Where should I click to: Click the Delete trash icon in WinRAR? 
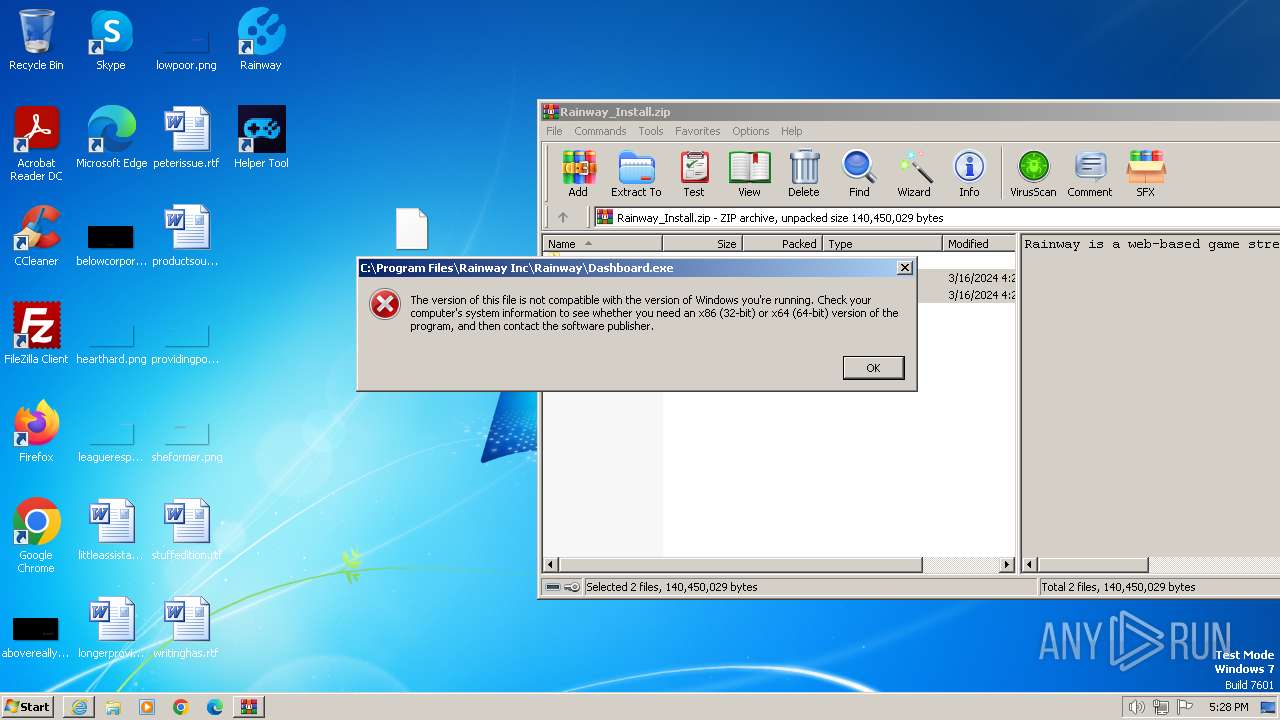pyautogui.click(x=804, y=174)
